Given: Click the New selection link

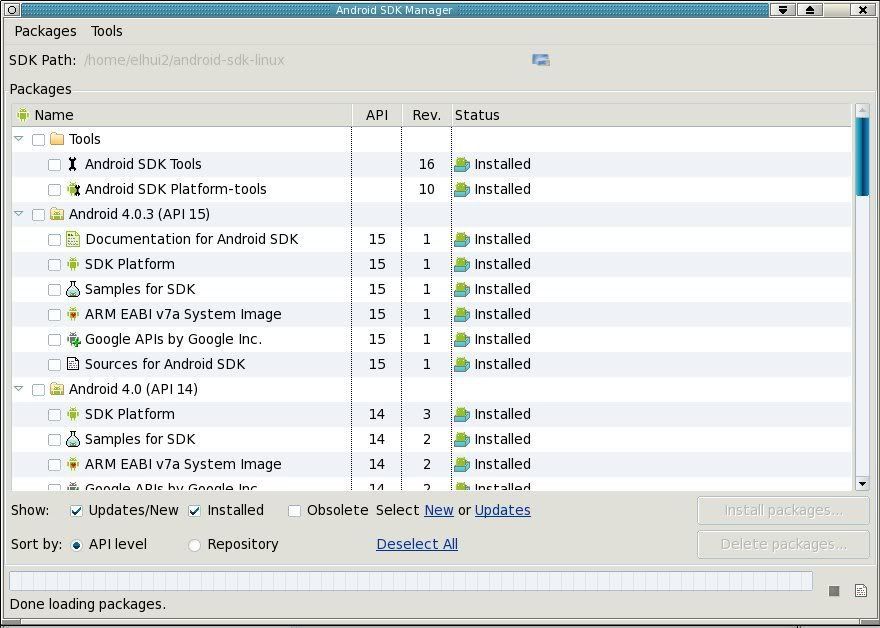Looking at the screenshot, I should tap(439, 510).
